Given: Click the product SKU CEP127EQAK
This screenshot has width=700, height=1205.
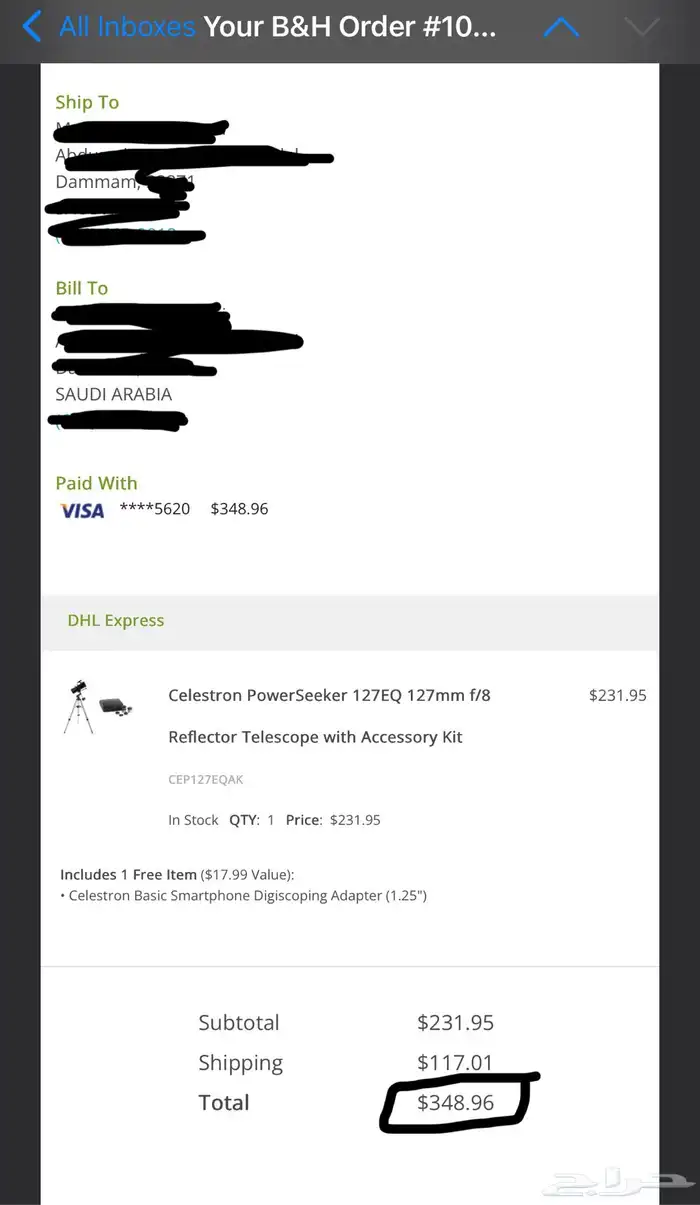Looking at the screenshot, I should [205, 779].
